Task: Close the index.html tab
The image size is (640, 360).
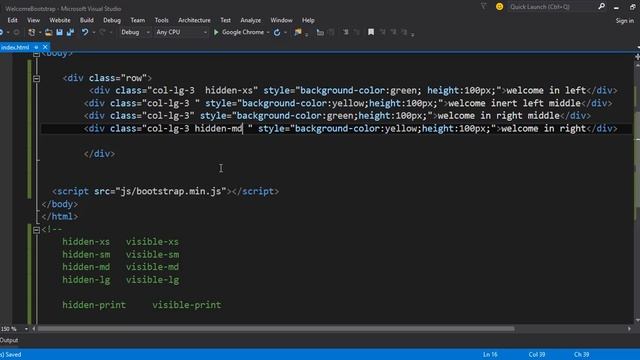Action: tap(45, 47)
